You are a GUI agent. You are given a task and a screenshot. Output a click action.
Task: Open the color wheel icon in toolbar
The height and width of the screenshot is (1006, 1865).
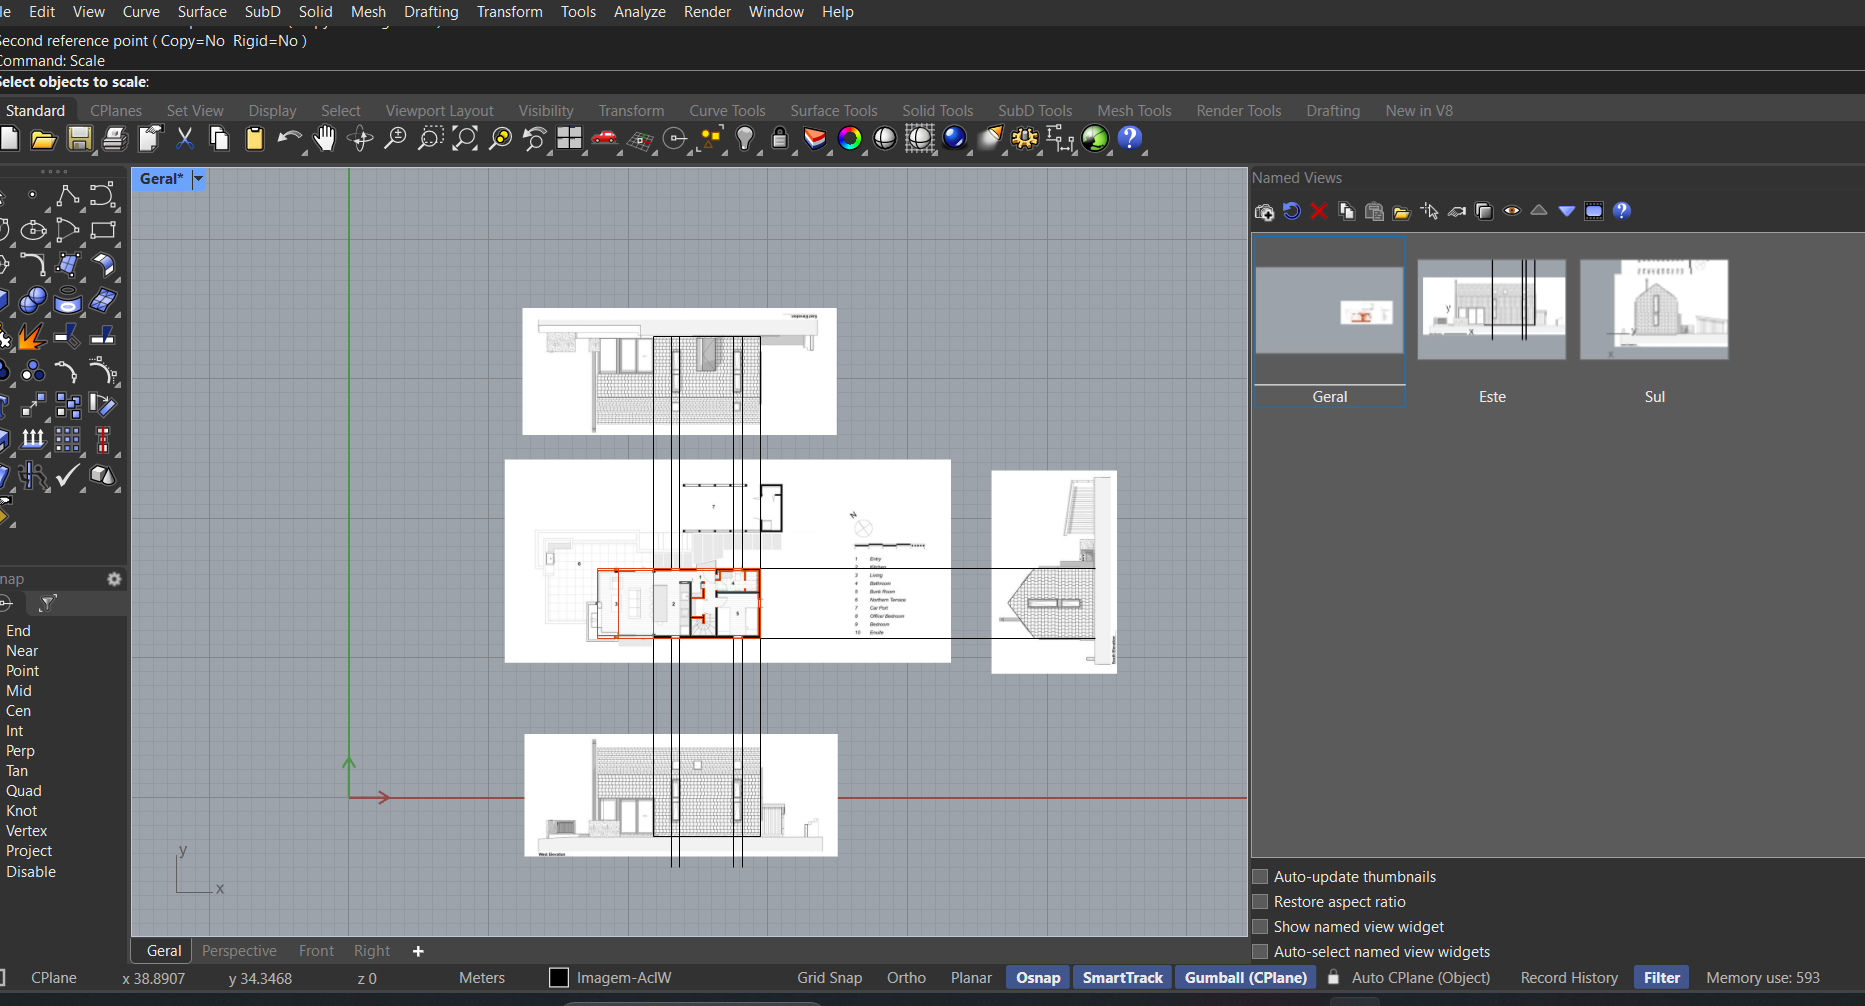coord(850,139)
